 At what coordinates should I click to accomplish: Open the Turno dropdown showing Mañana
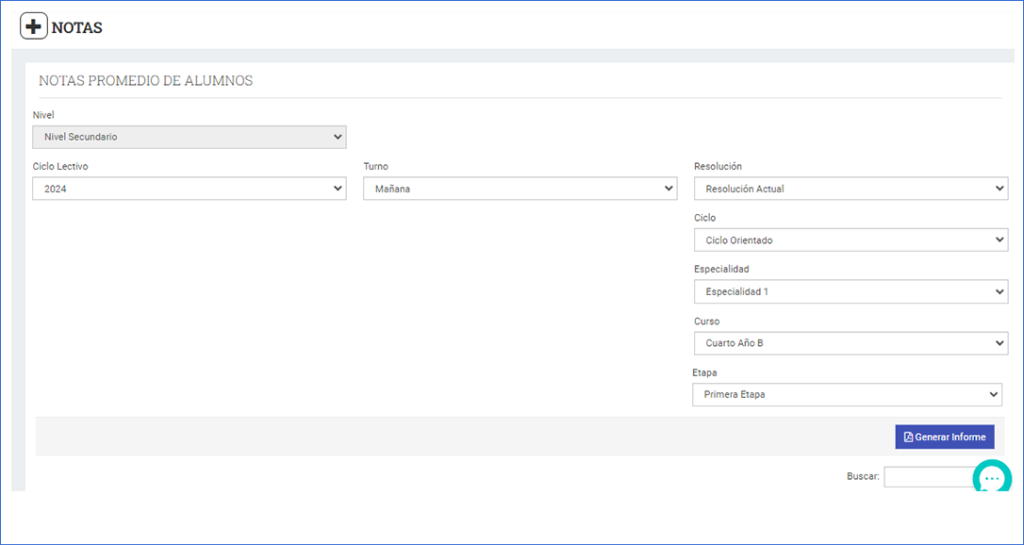520,189
